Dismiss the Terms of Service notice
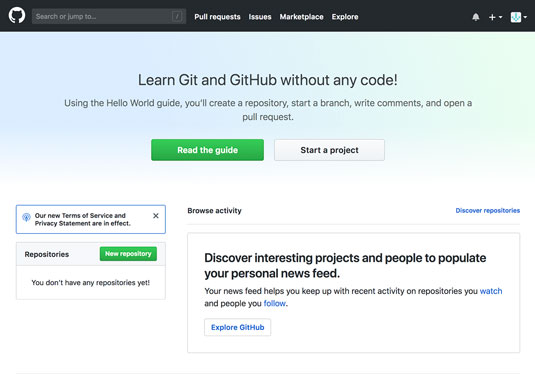This screenshot has width=535, height=374. pyautogui.click(x=156, y=216)
